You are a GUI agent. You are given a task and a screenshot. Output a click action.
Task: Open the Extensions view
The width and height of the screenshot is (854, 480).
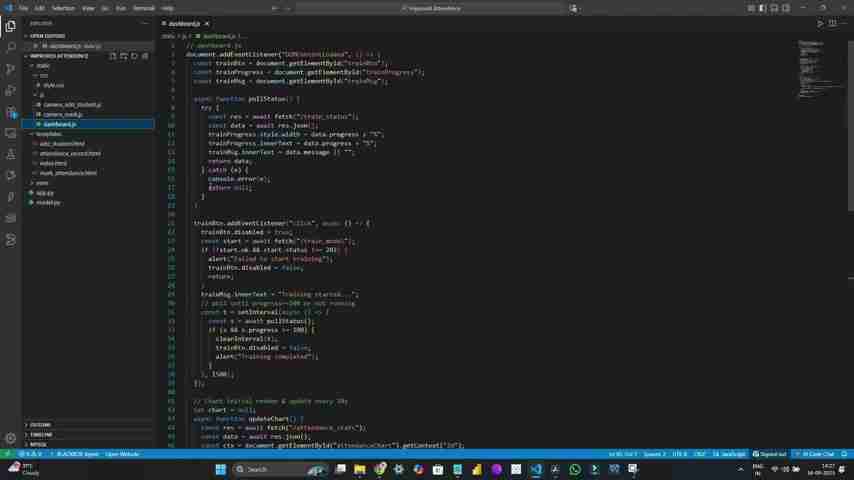(10, 112)
